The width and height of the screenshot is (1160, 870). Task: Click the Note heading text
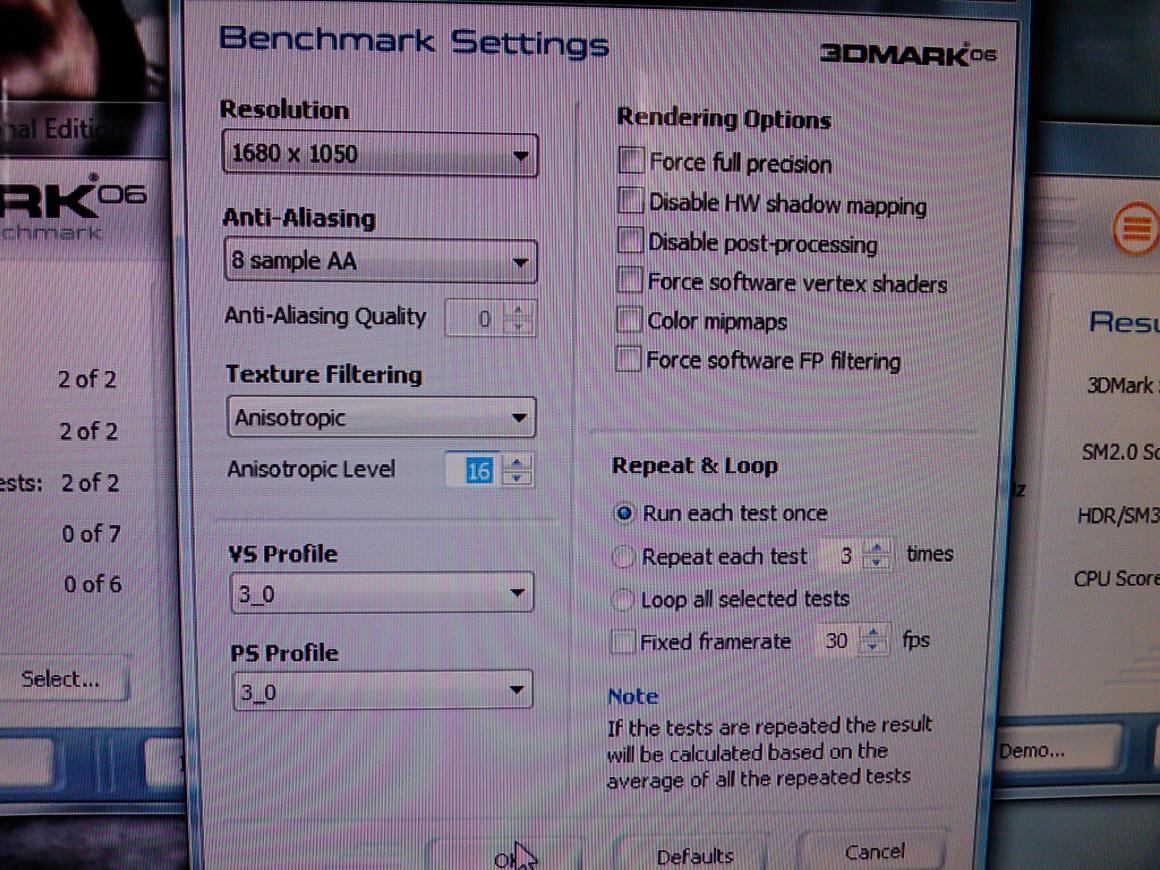point(633,696)
